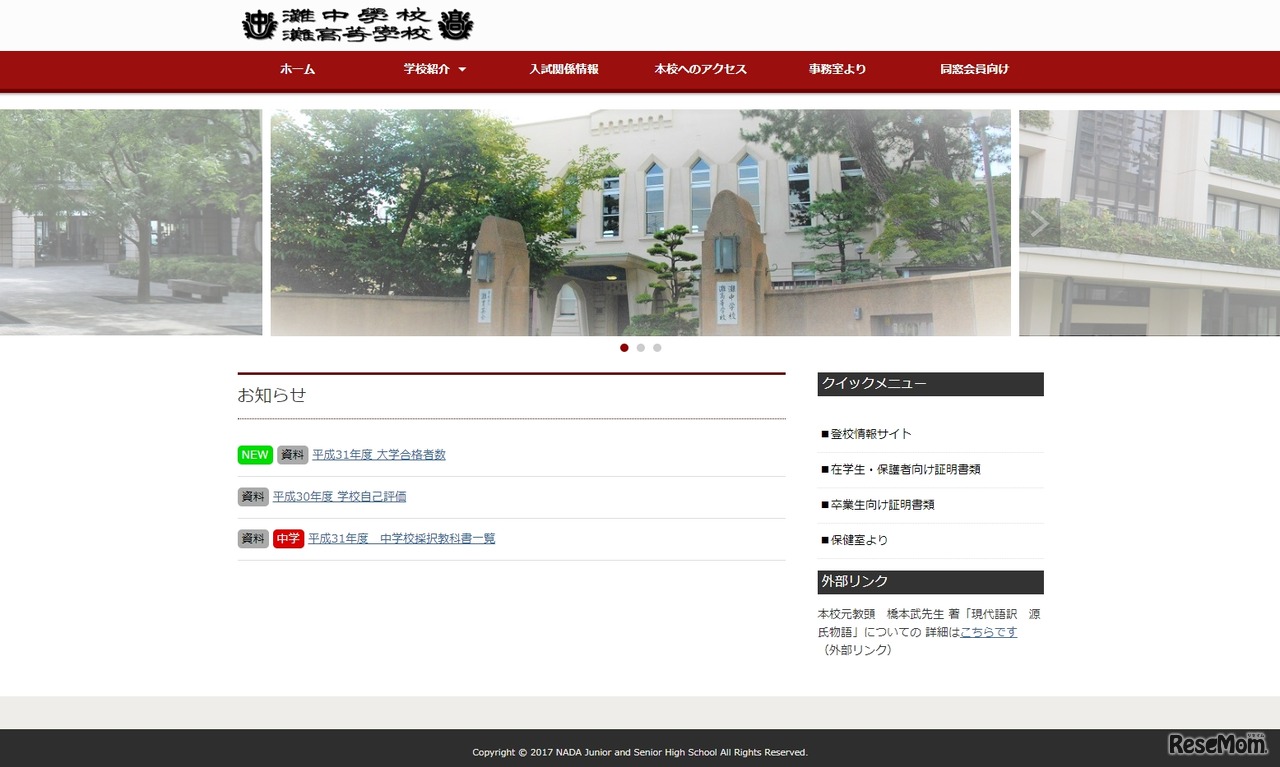Image resolution: width=1280 pixels, height=767 pixels.
Task: Click 本校へのアクセス in the navigation bar
Action: (x=700, y=70)
